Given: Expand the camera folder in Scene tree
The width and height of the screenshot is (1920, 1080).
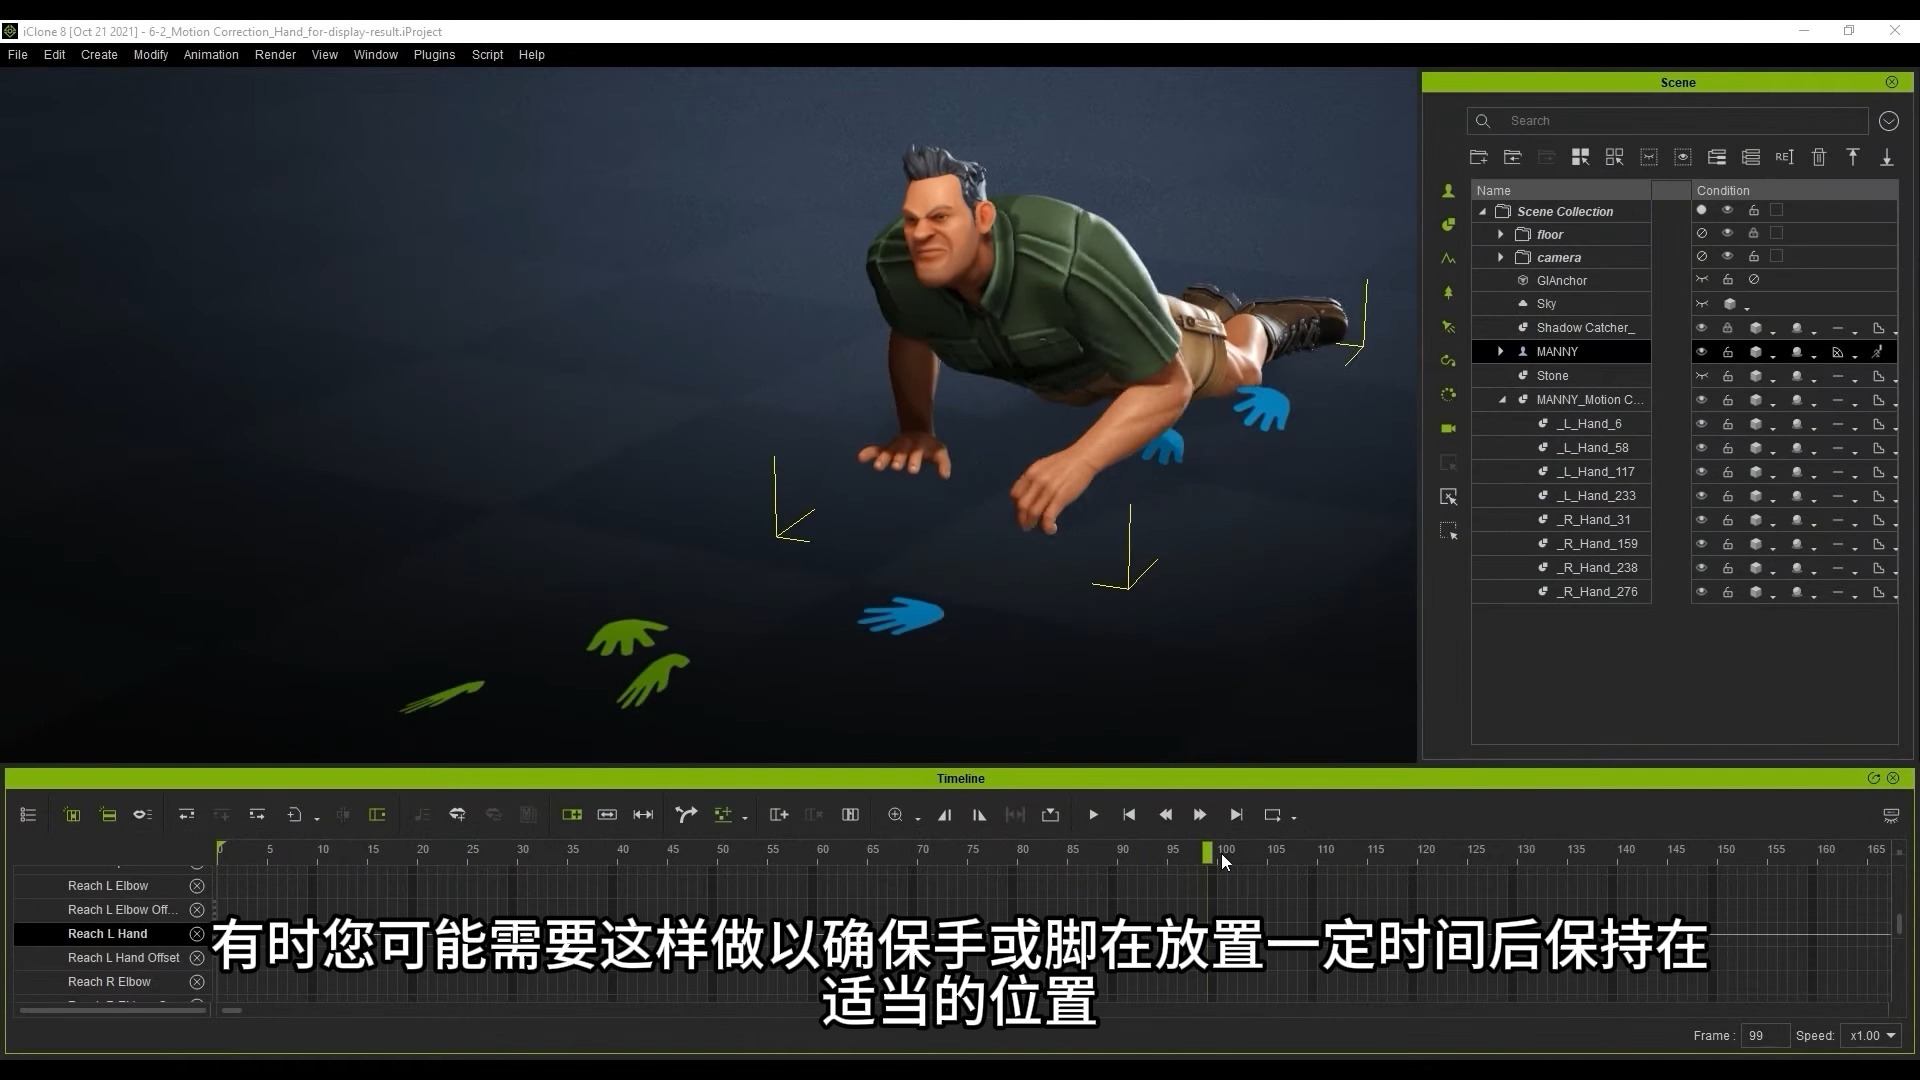Looking at the screenshot, I should [x=1500, y=257].
